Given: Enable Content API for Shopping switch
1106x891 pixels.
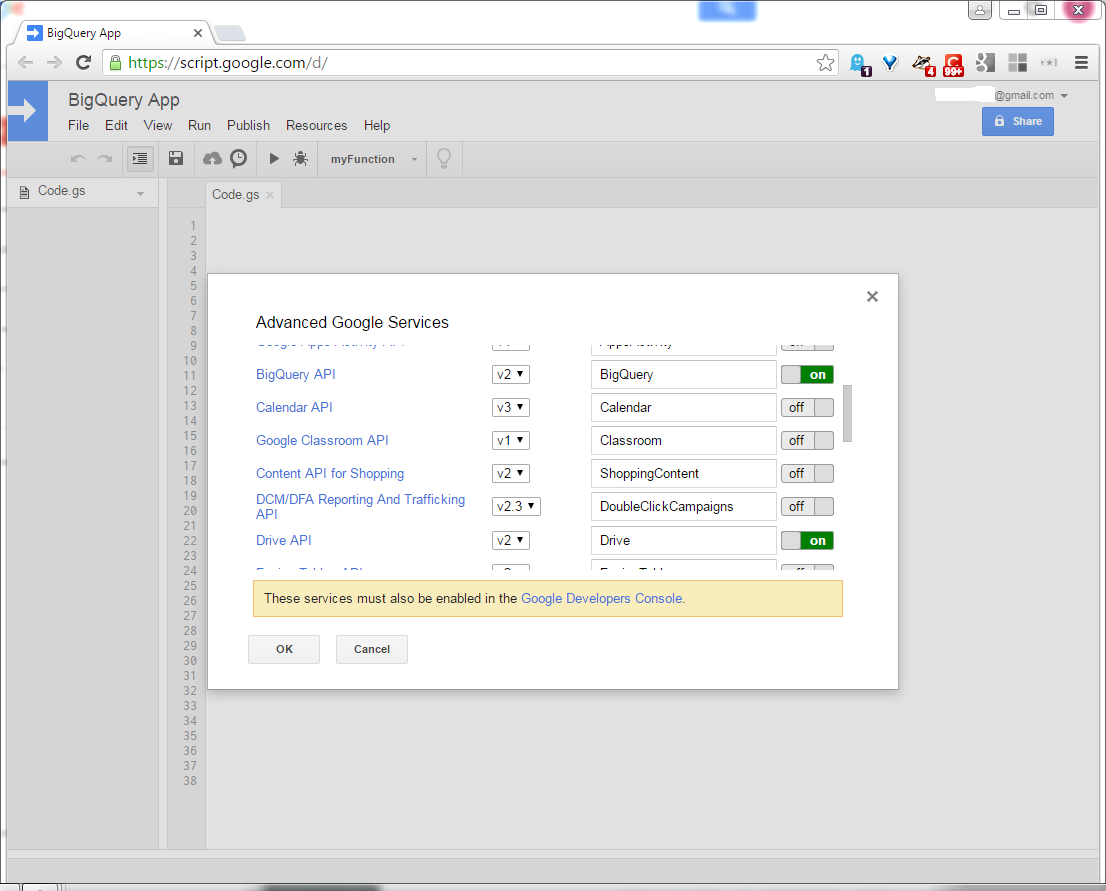Looking at the screenshot, I should tap(807, 473).
